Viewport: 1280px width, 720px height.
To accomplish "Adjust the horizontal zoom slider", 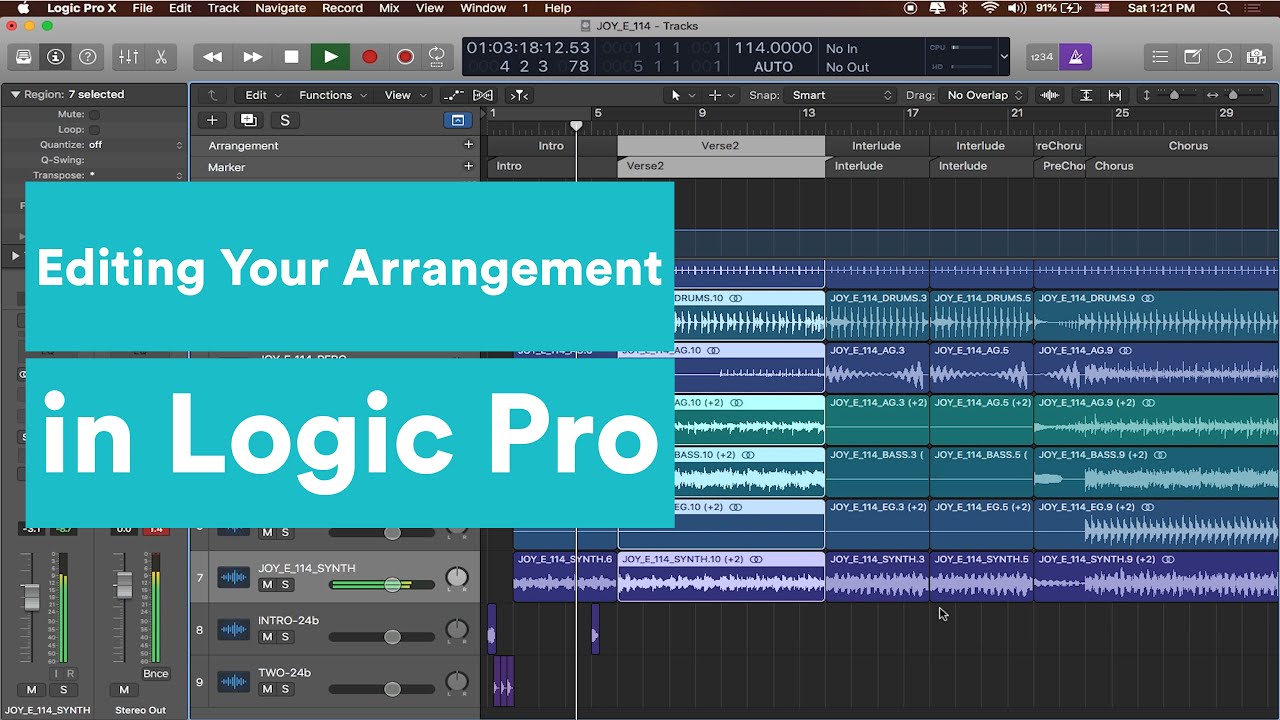I will click(x=1234, y=95).
